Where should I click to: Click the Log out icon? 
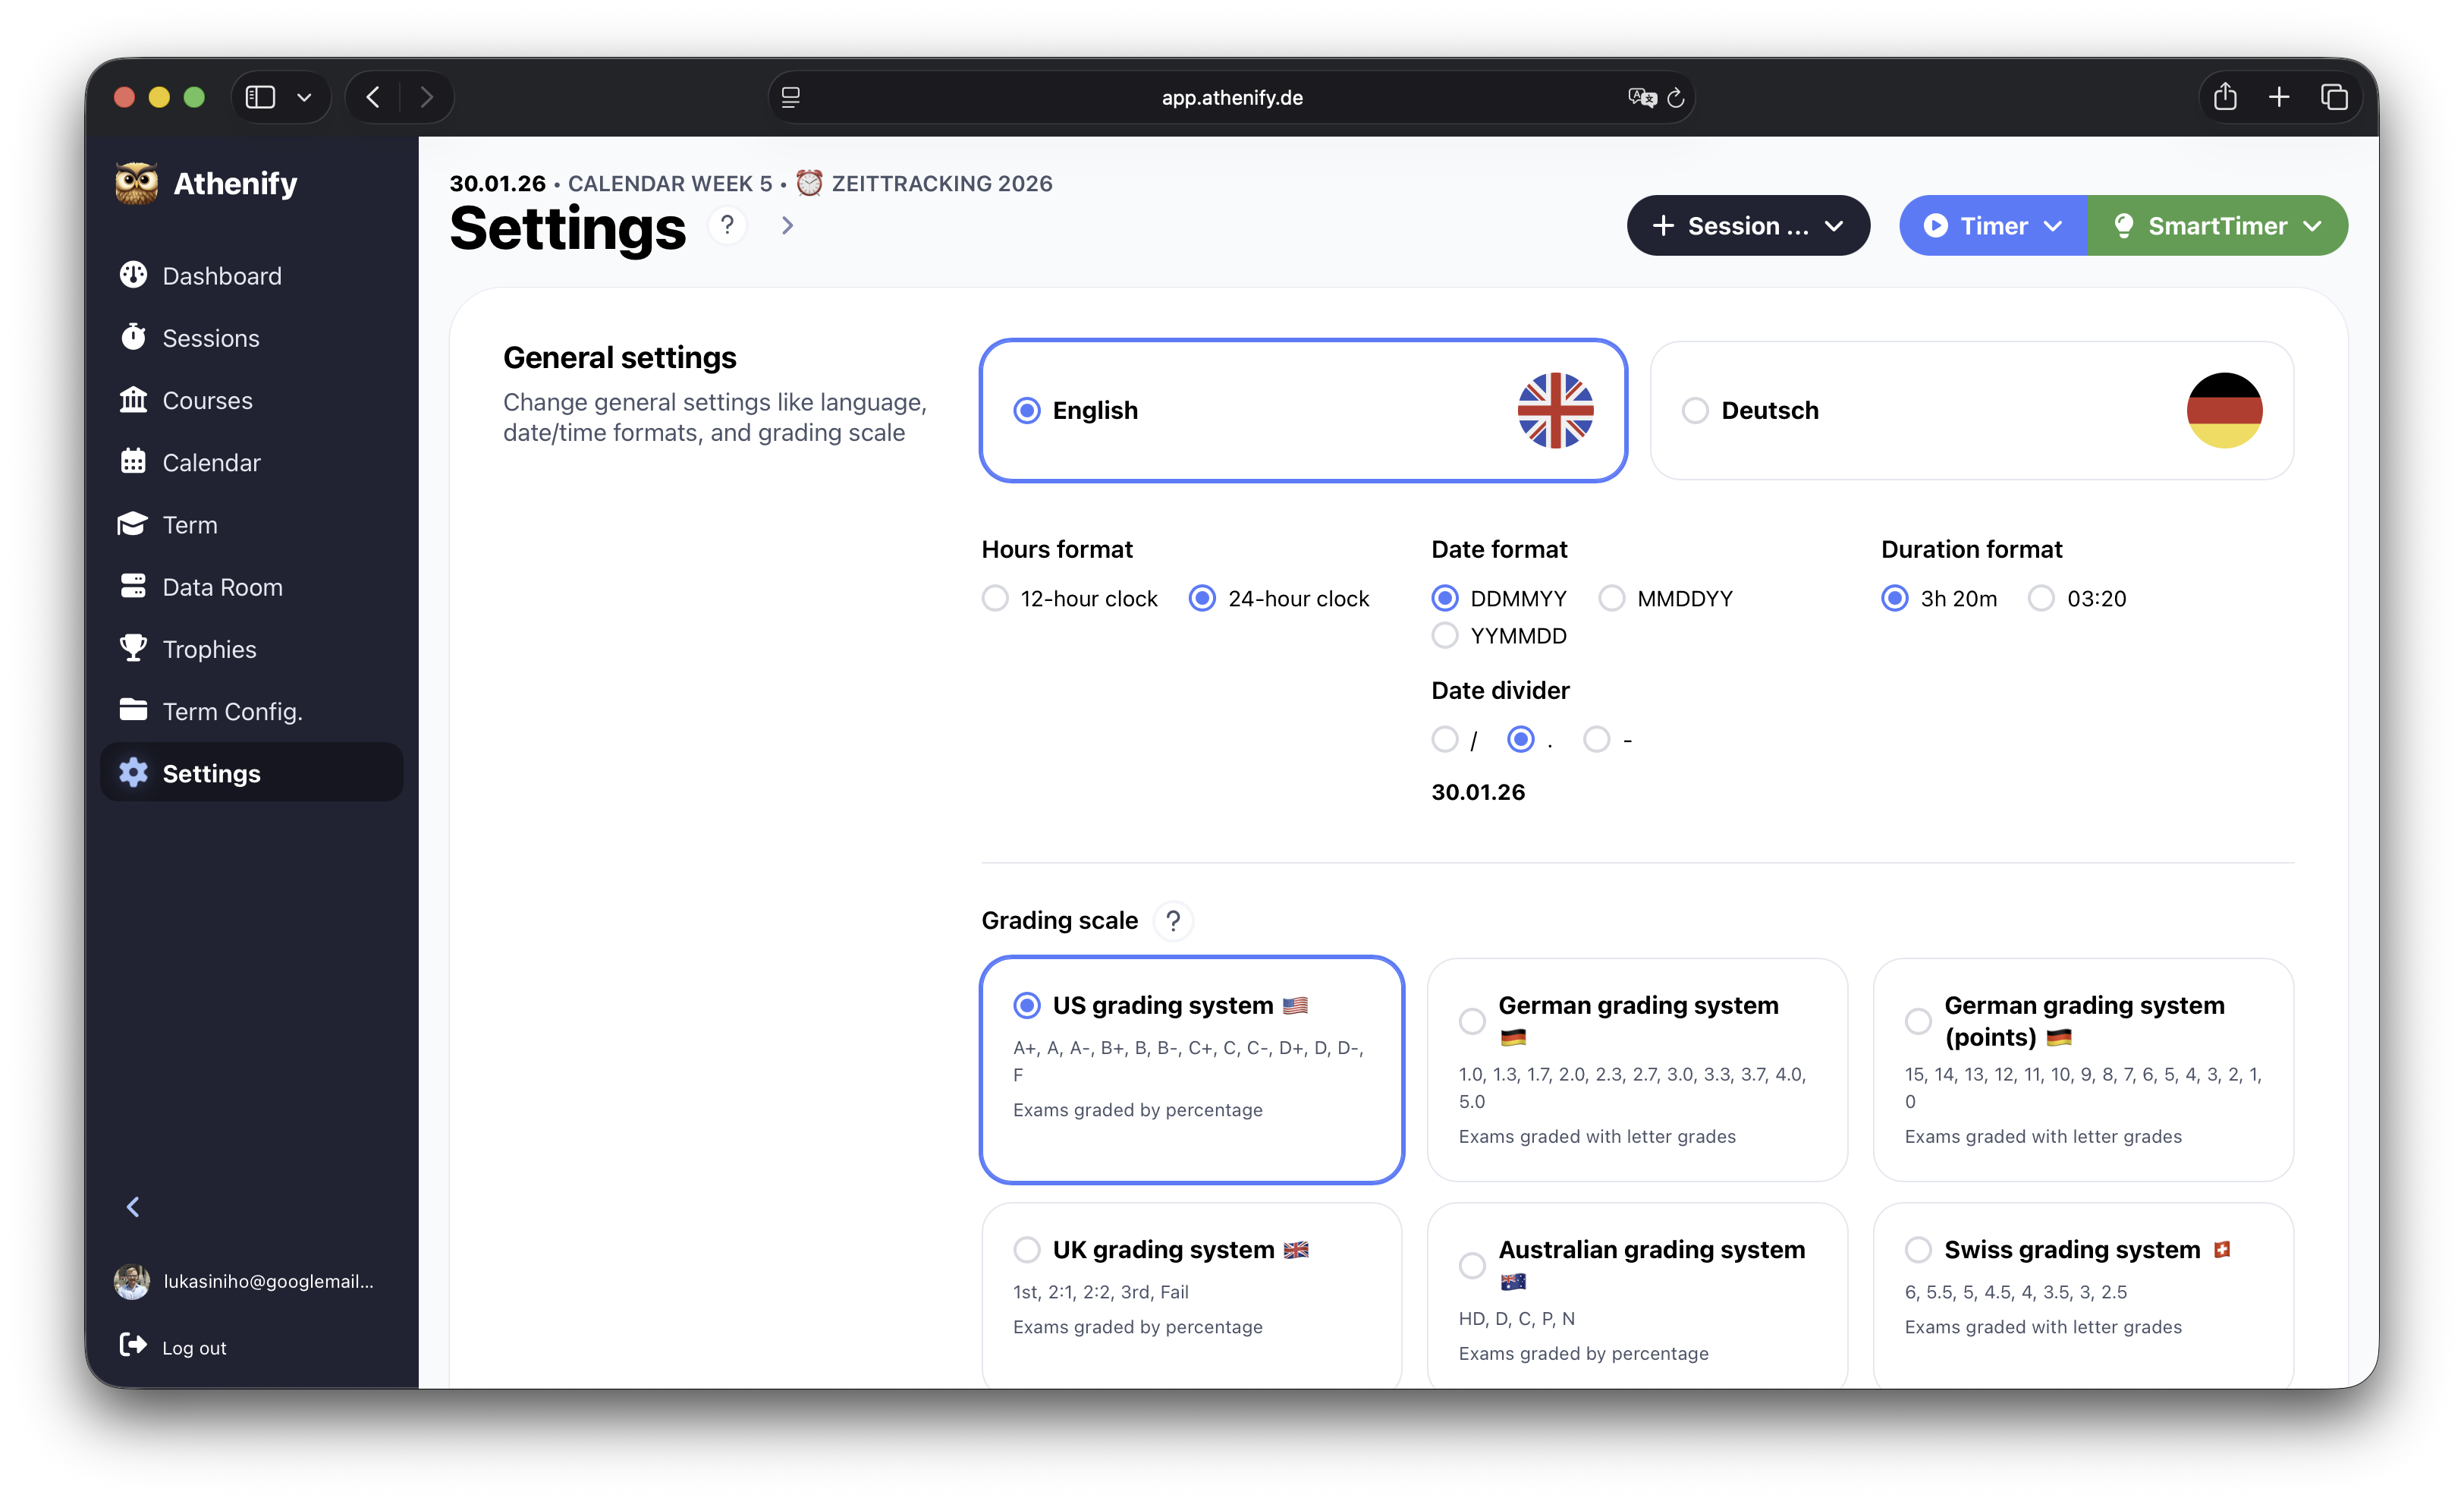tap(133, 1345)
